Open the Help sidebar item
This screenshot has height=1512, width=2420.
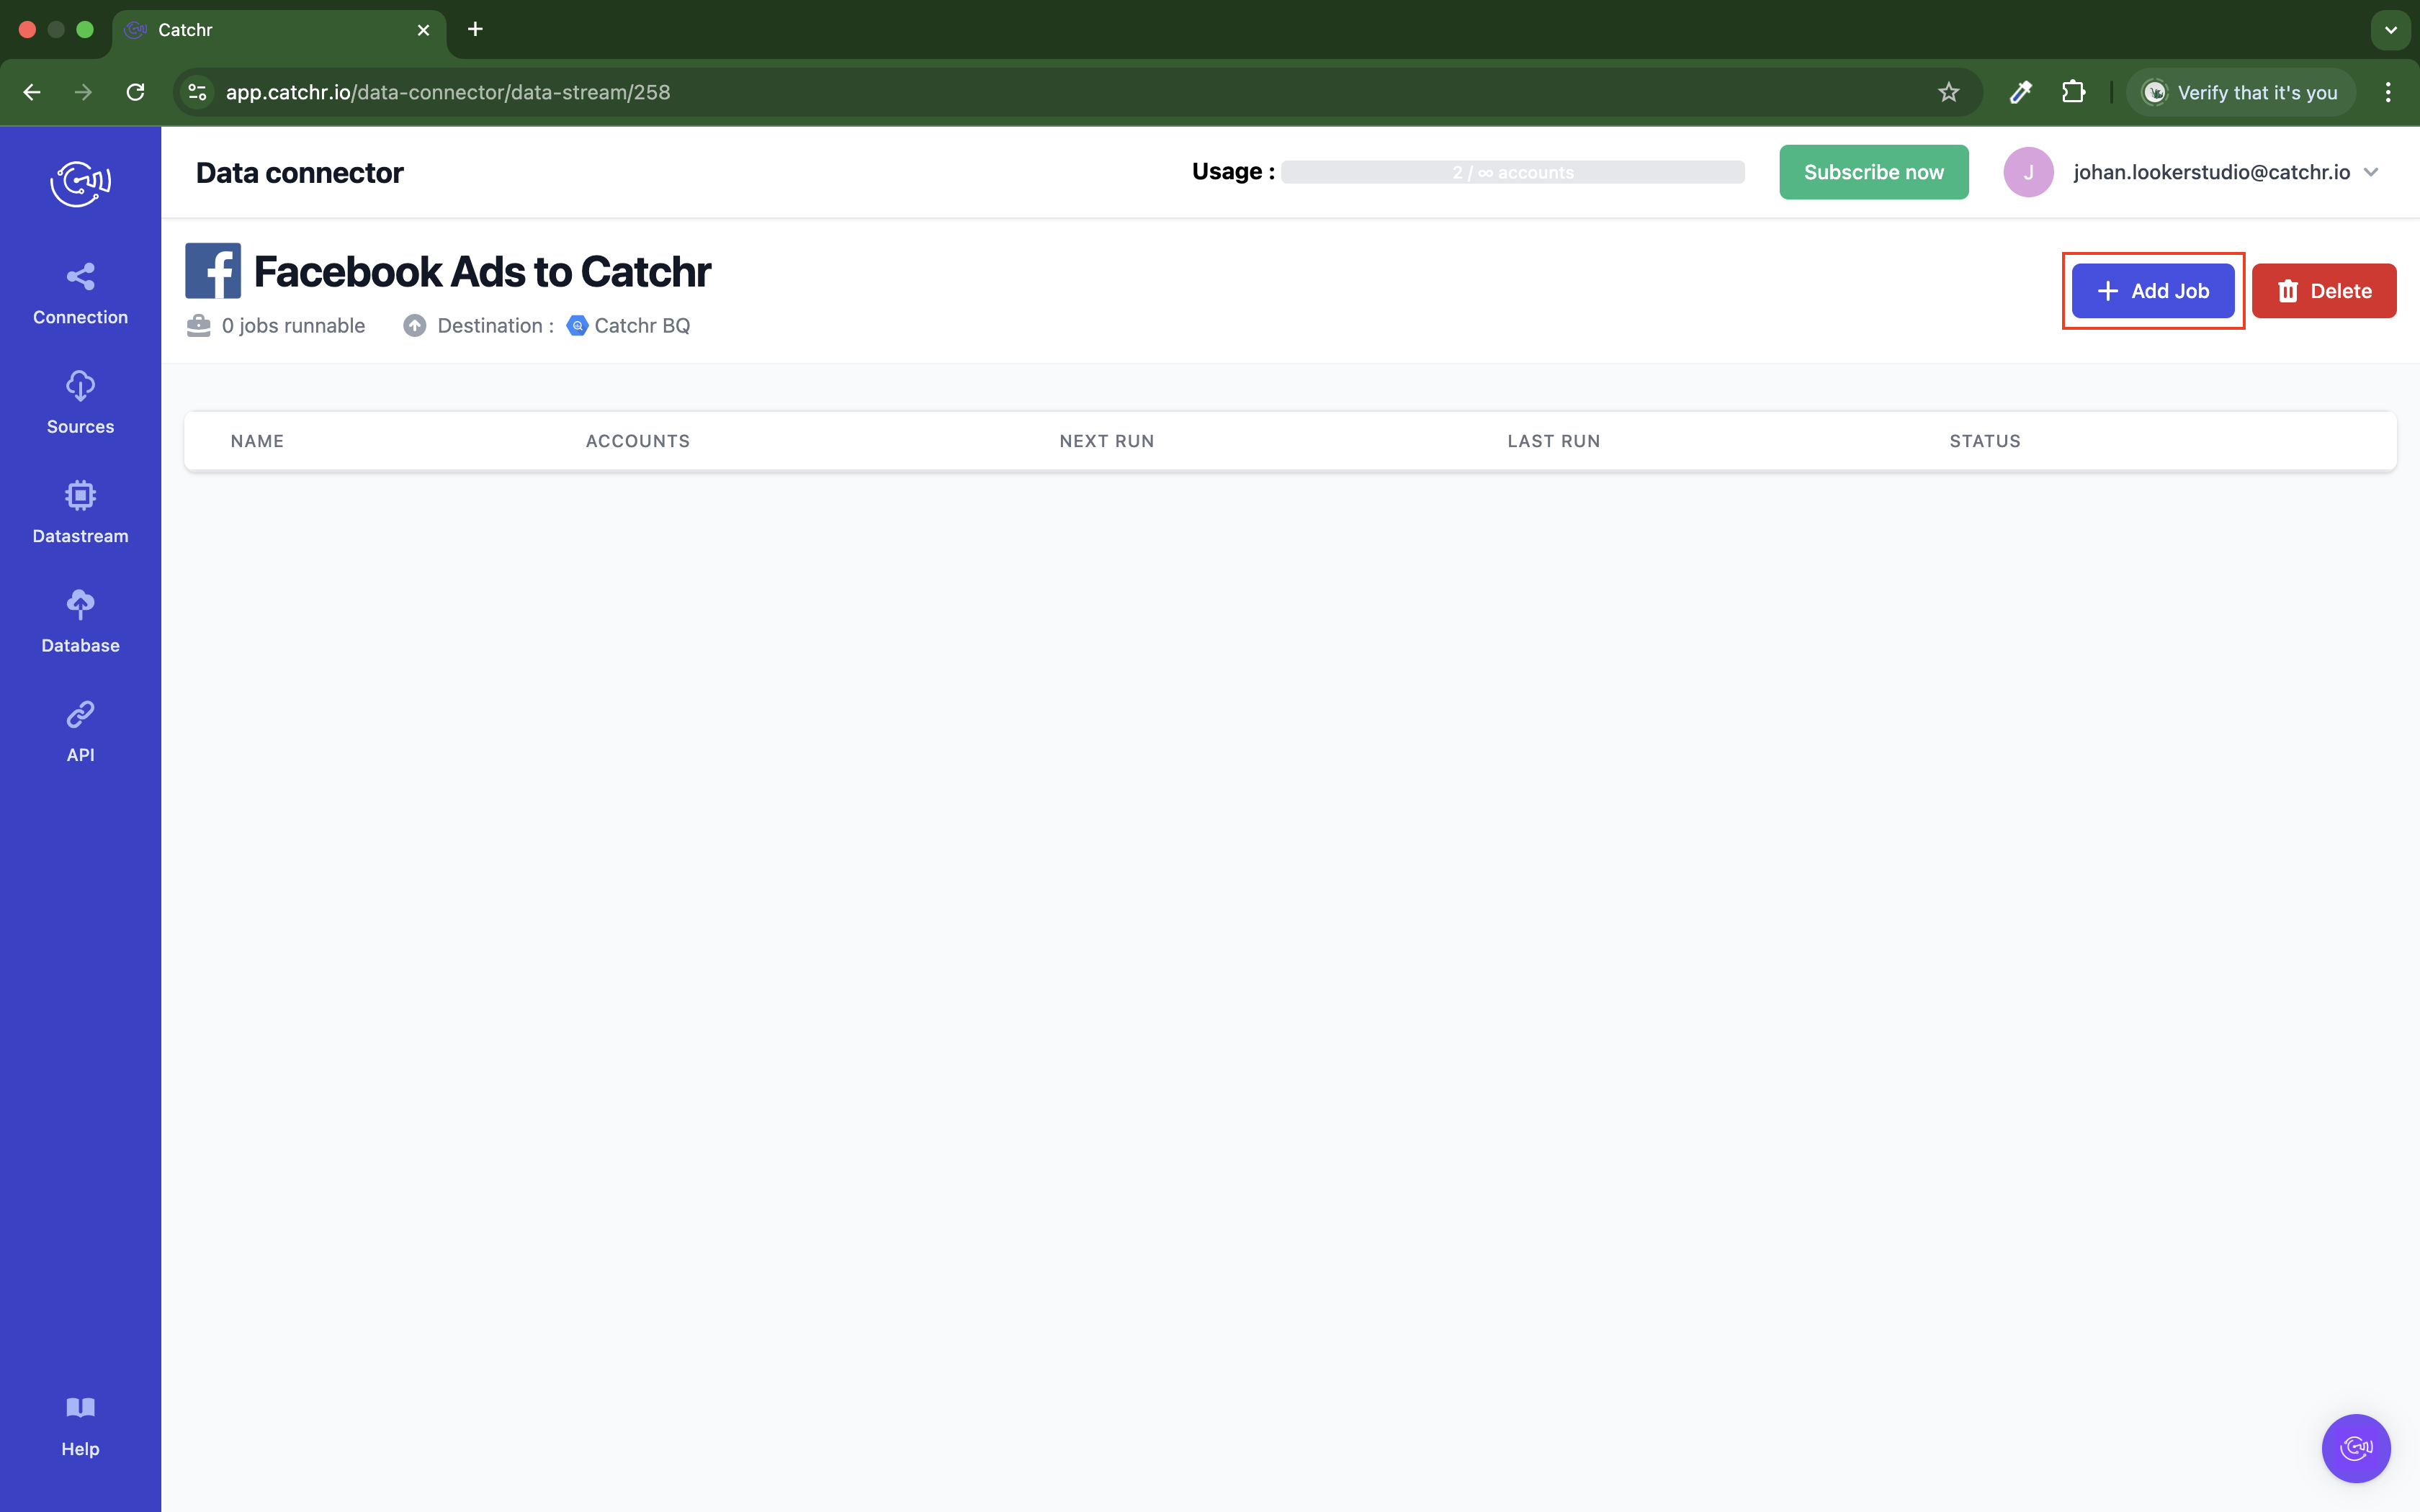click(80, 1427)
